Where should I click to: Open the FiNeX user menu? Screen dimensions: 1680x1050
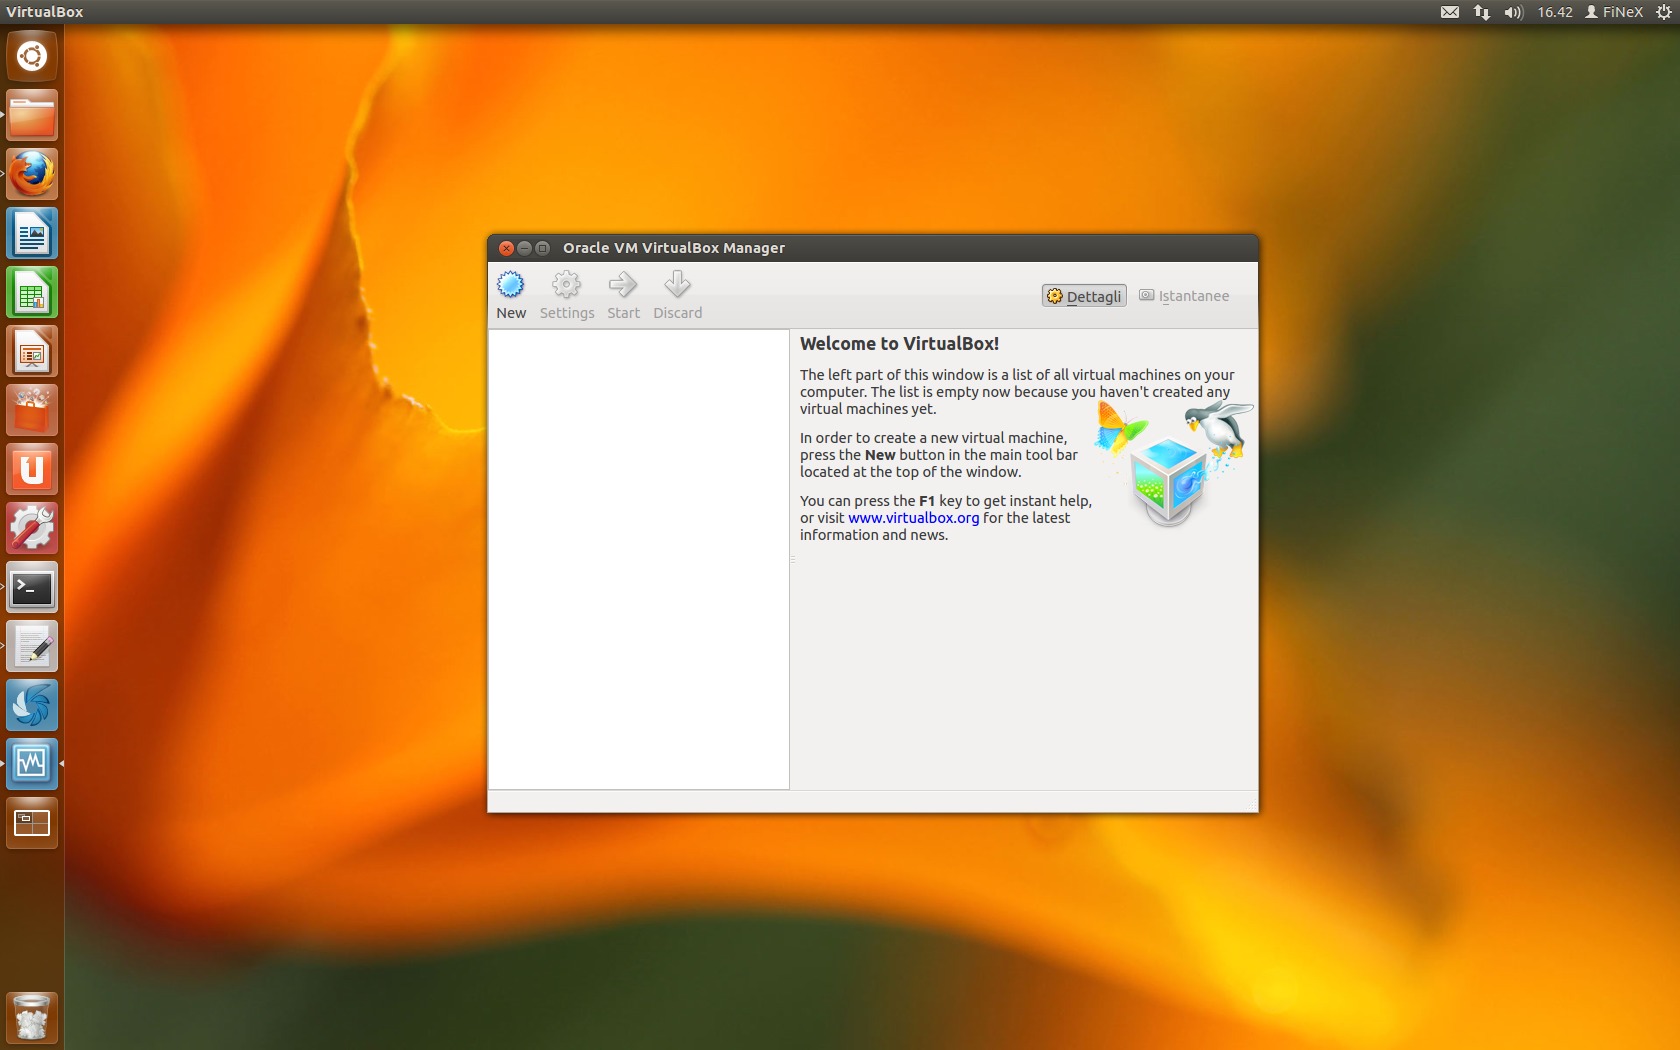[x=1614, y=12]
